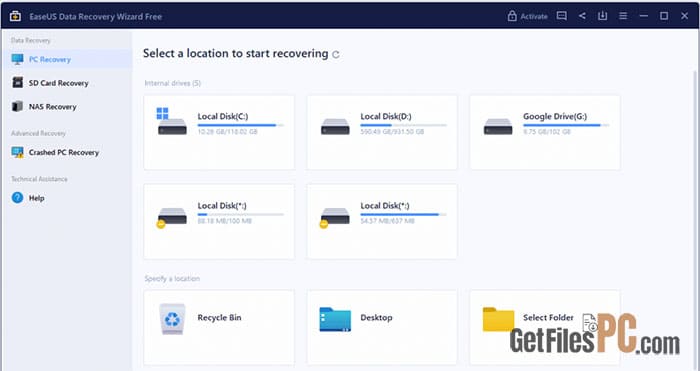Select PC Recovery in sidebar
This screenshot has width=700, height=371.
67,59
